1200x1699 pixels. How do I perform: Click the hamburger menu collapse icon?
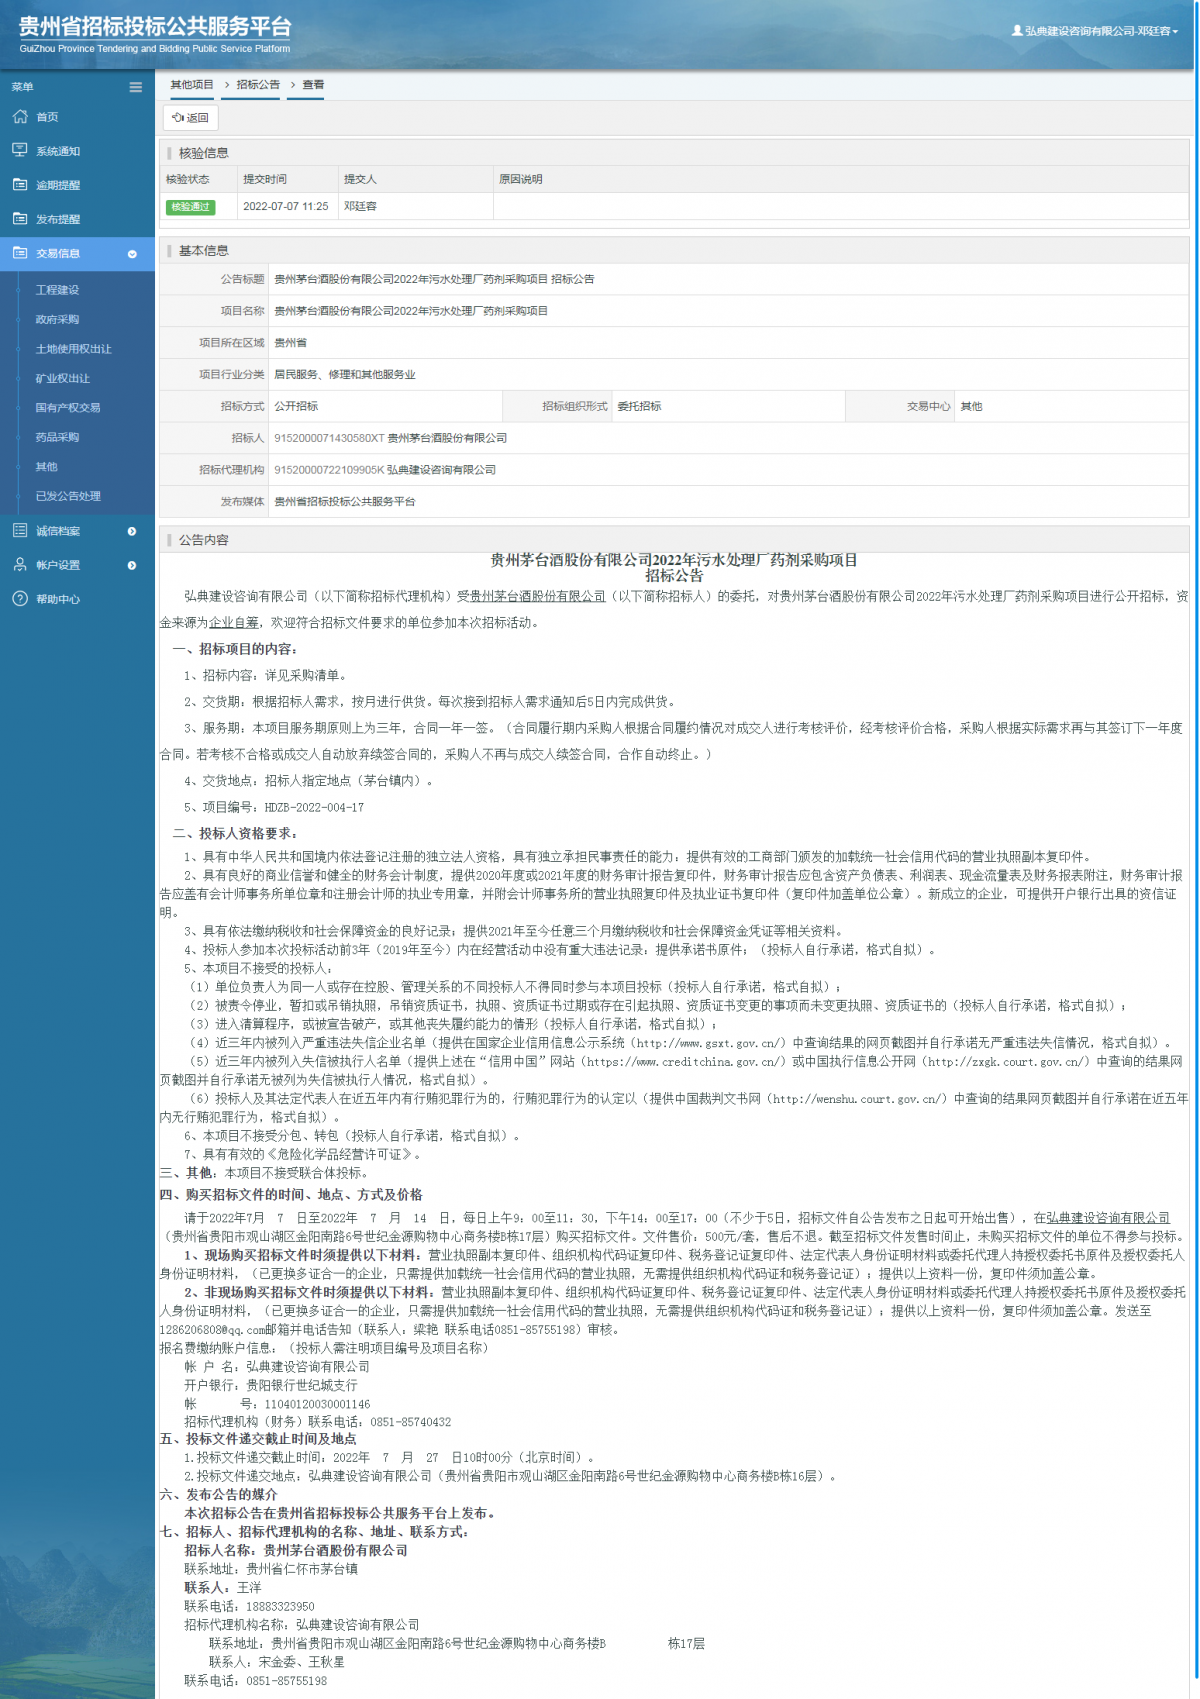click(135, 87)
